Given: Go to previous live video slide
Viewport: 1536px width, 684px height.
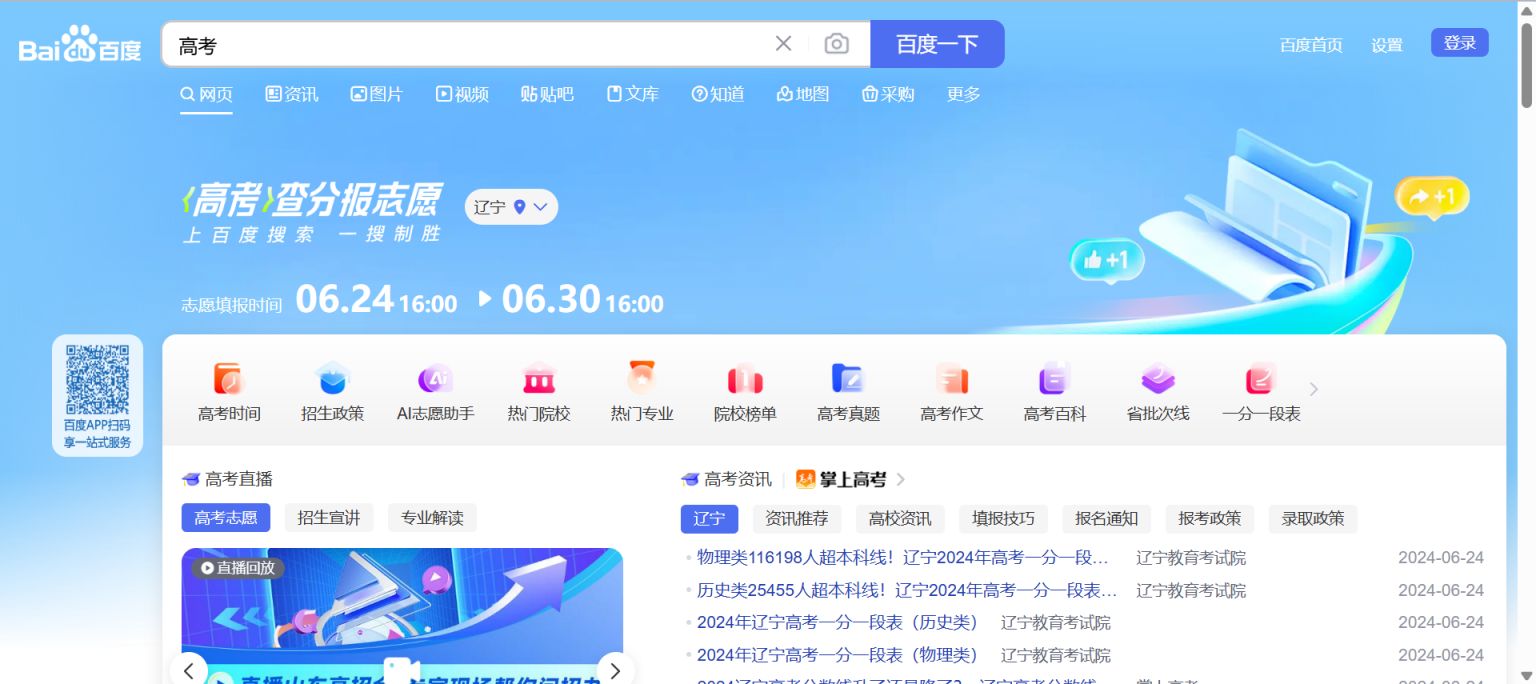Looking at the screenshot, I should pyautogui.click(x=189, y=670).
